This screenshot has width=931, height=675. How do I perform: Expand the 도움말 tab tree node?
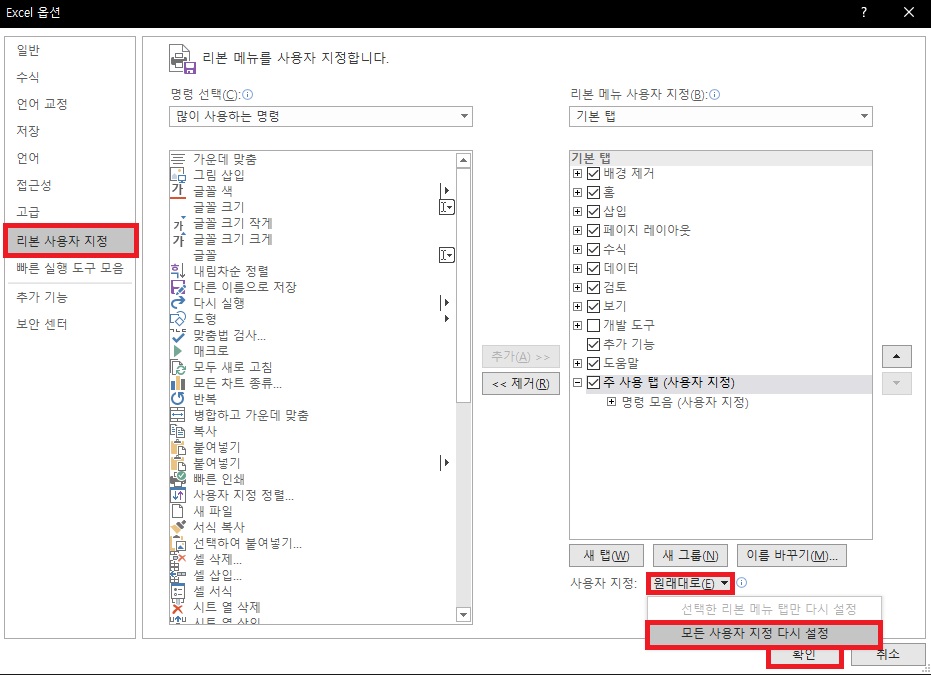point(577,363)
